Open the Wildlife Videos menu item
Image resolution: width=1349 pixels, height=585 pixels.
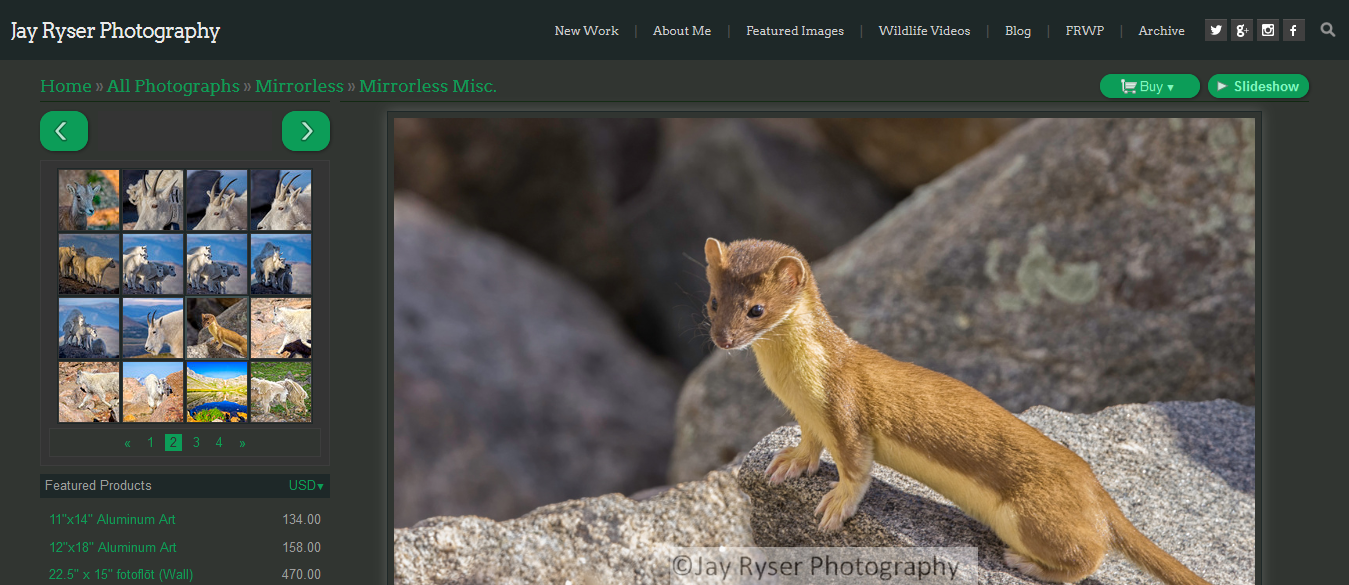[x=924, y=31]
